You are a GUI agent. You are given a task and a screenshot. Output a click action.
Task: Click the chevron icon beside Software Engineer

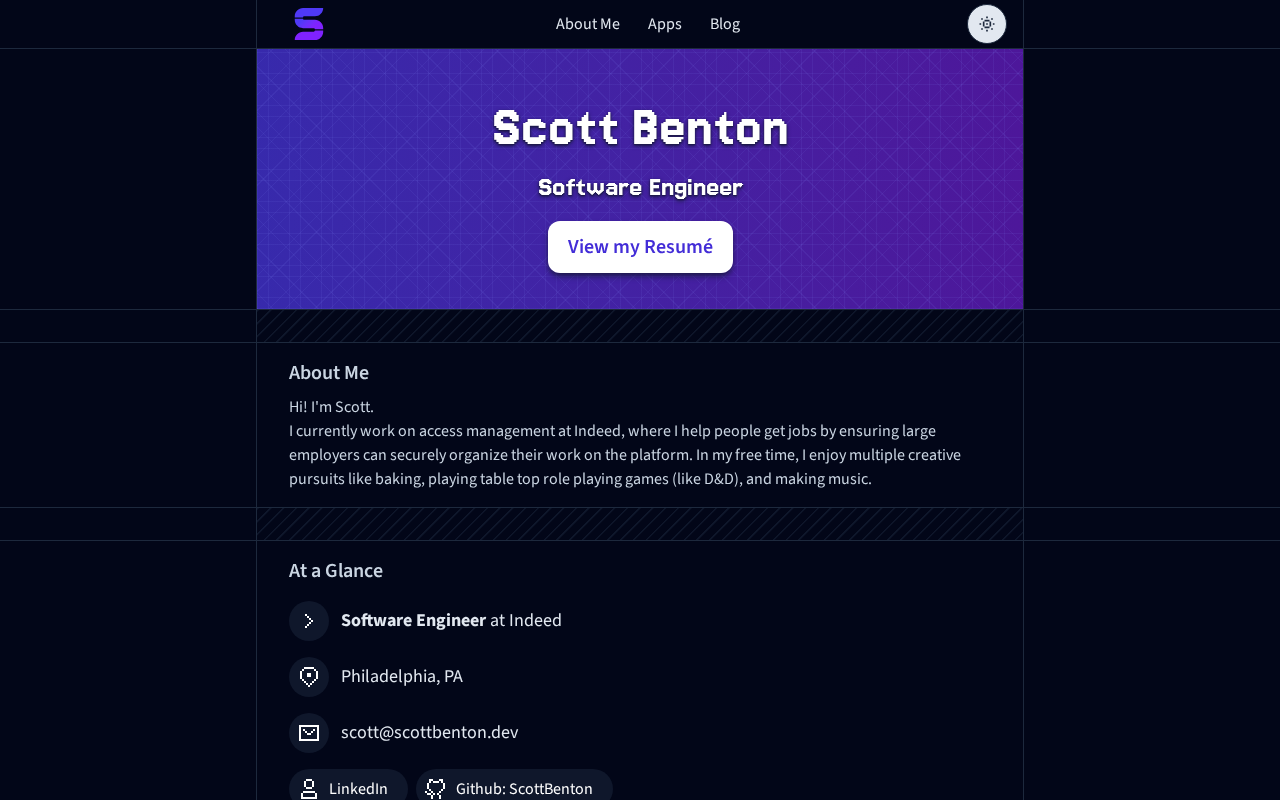(x=309, y=621)
